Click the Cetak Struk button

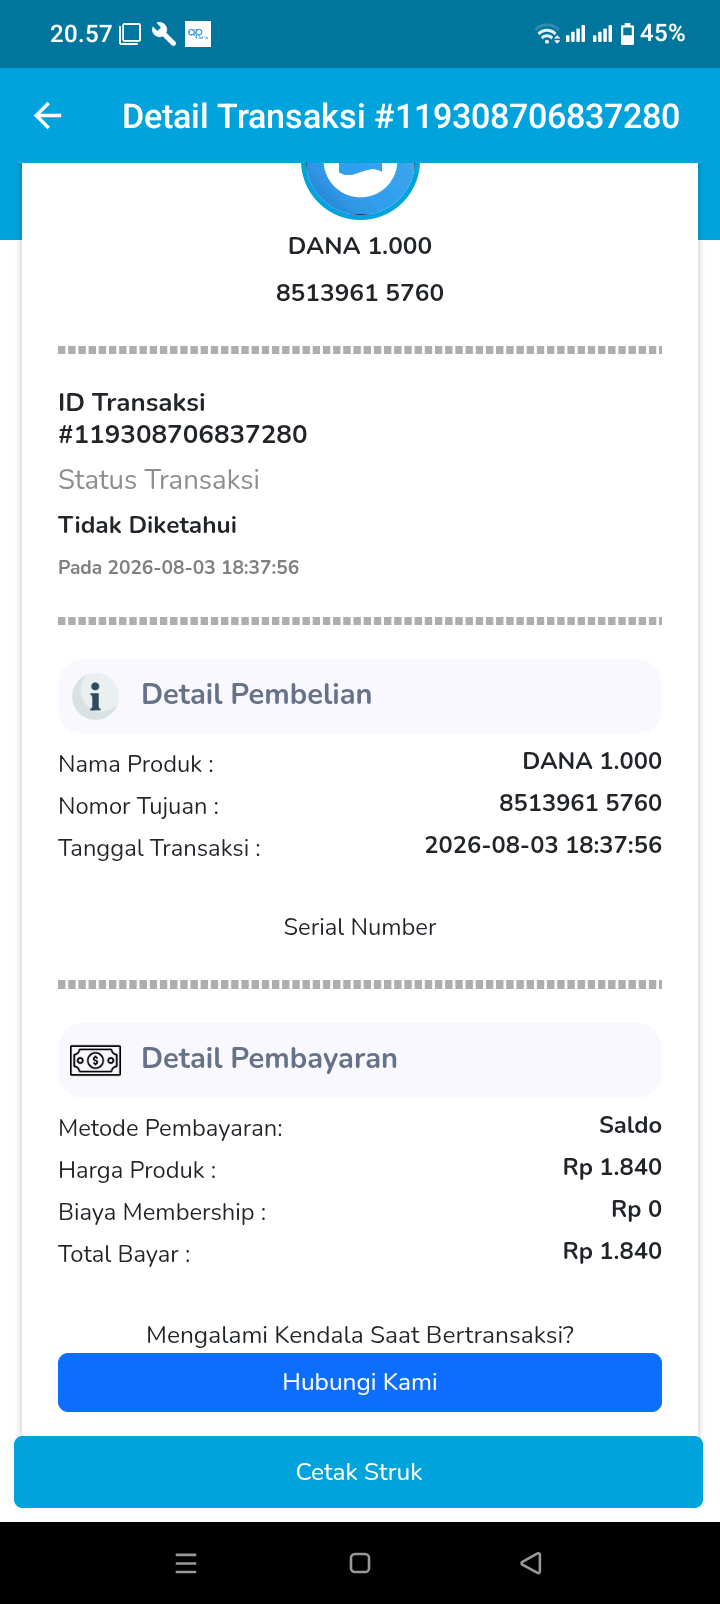(x=358, y=1472)
